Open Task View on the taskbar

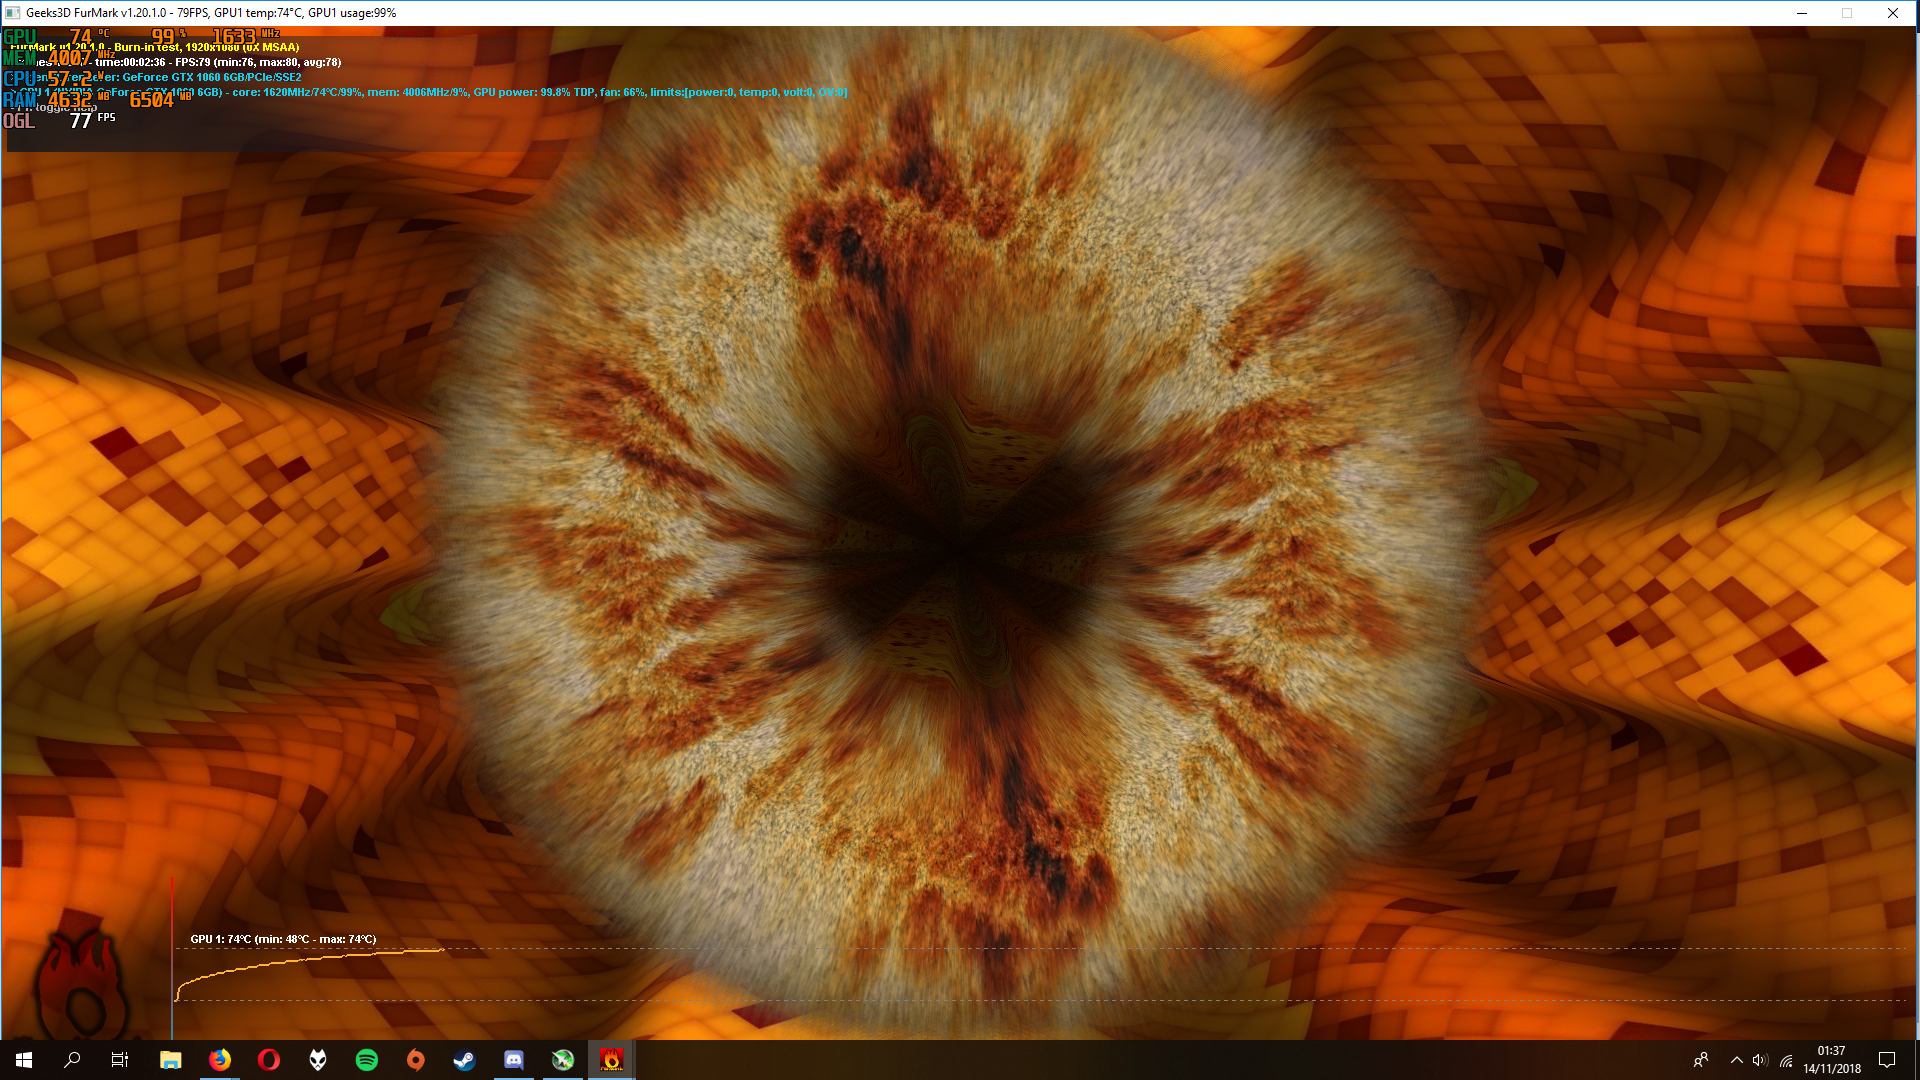pos(120,1060)
